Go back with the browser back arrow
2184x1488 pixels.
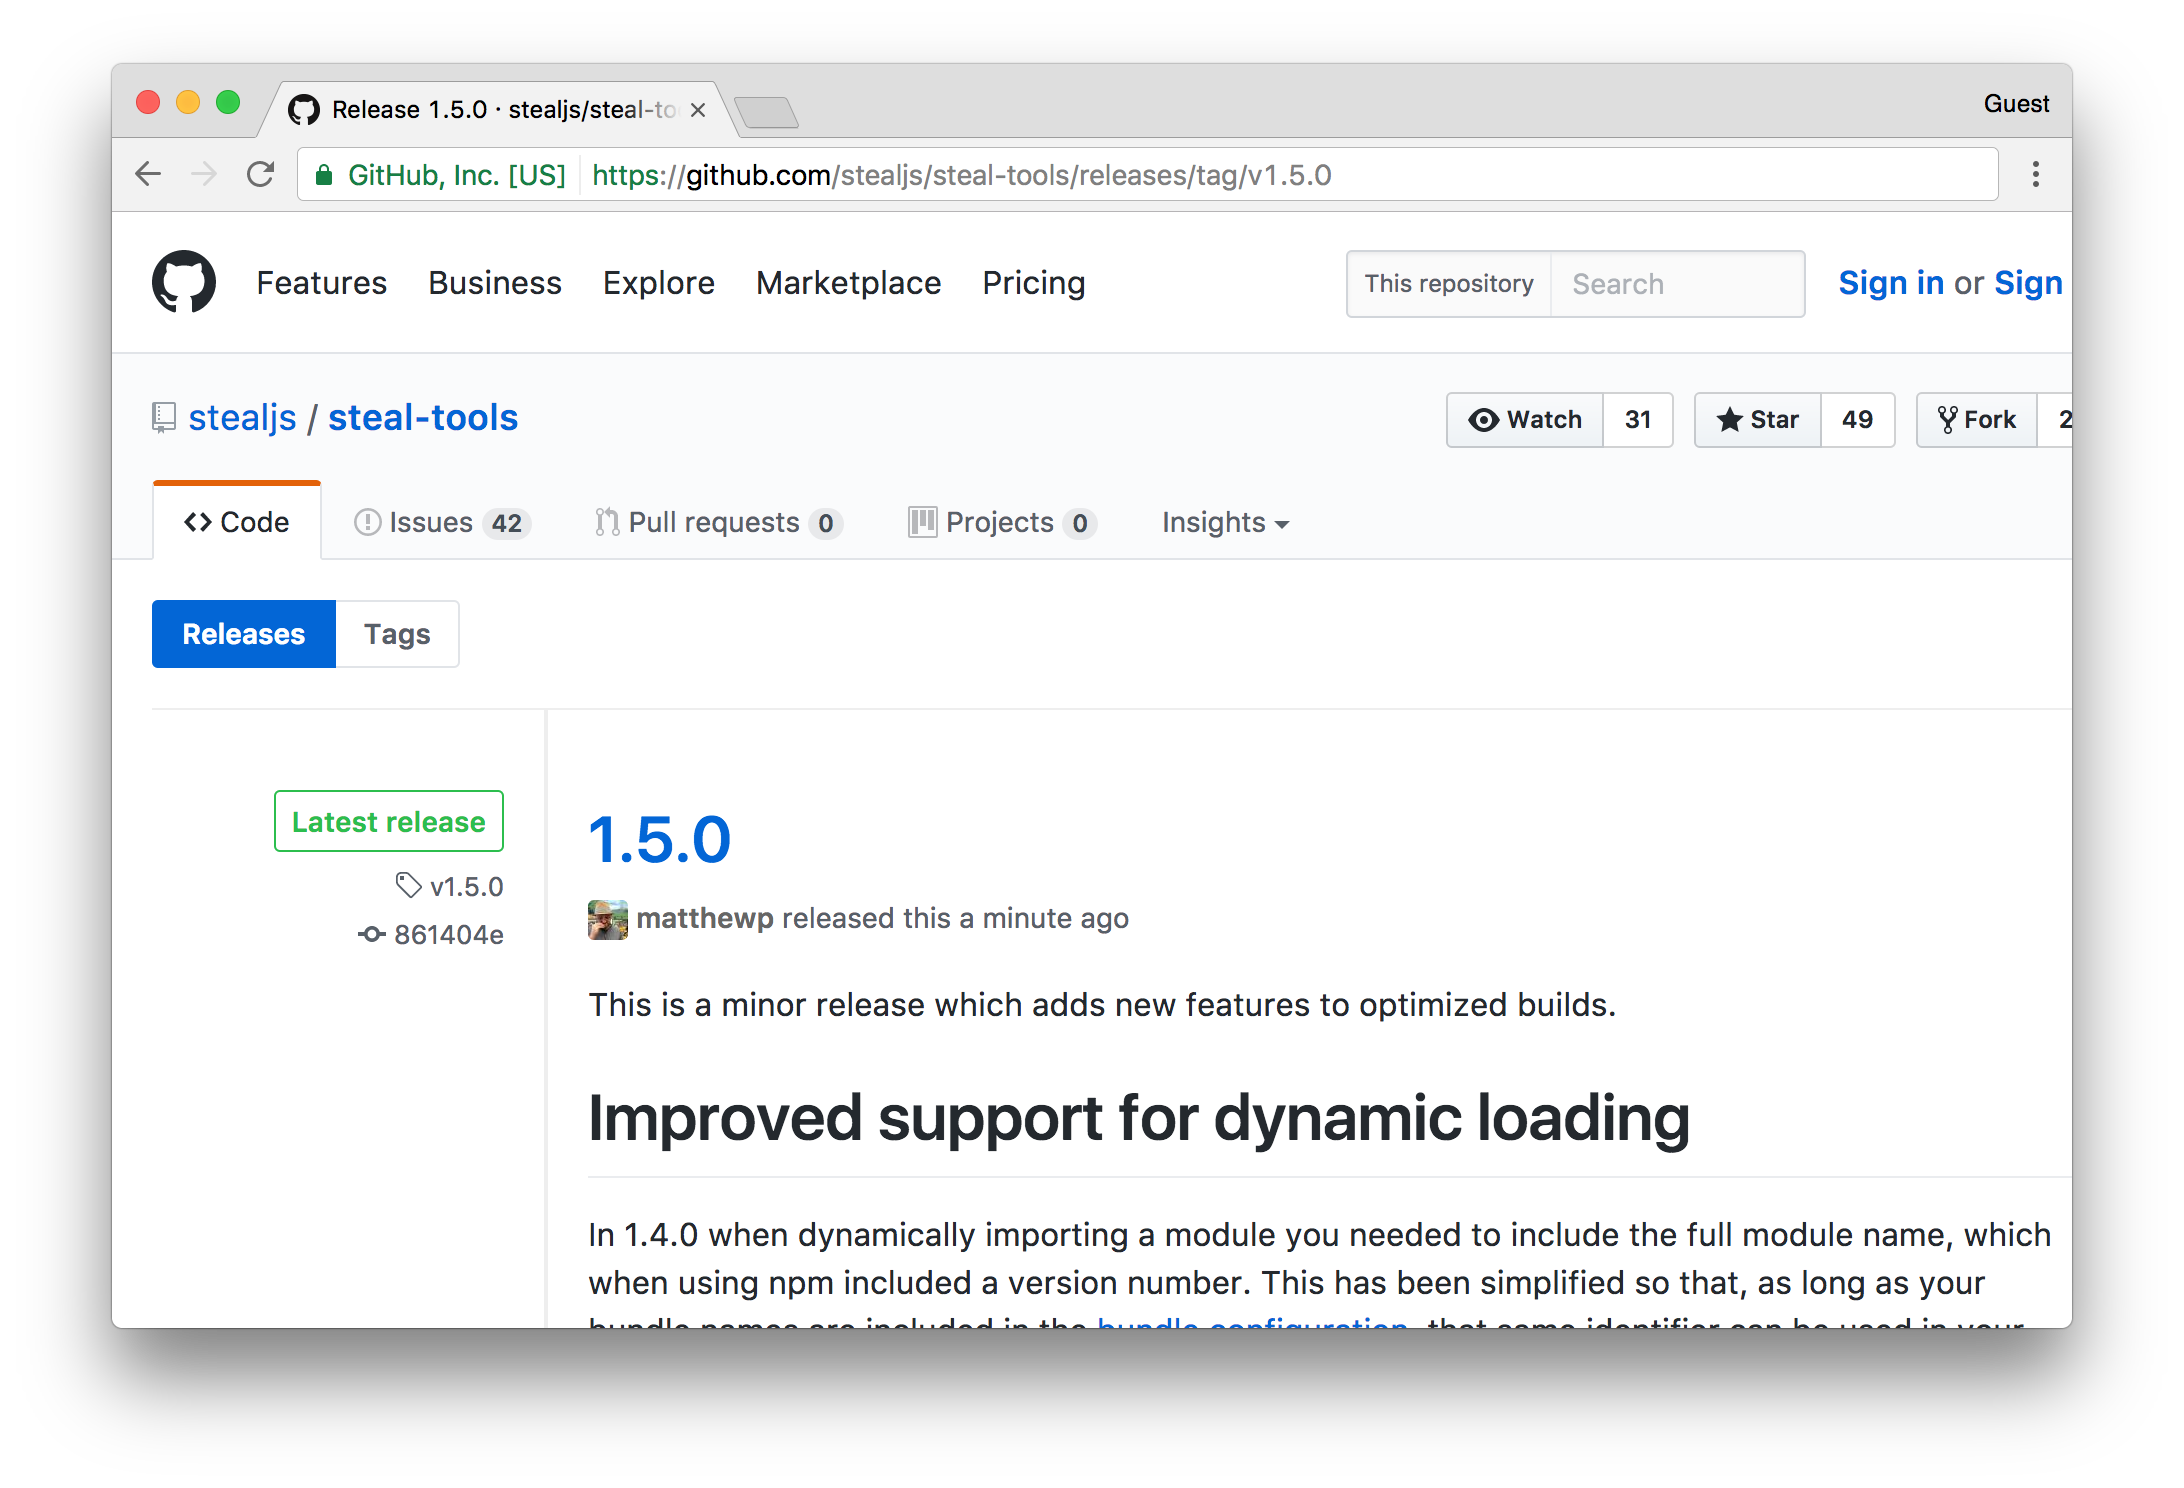(148, 175)
